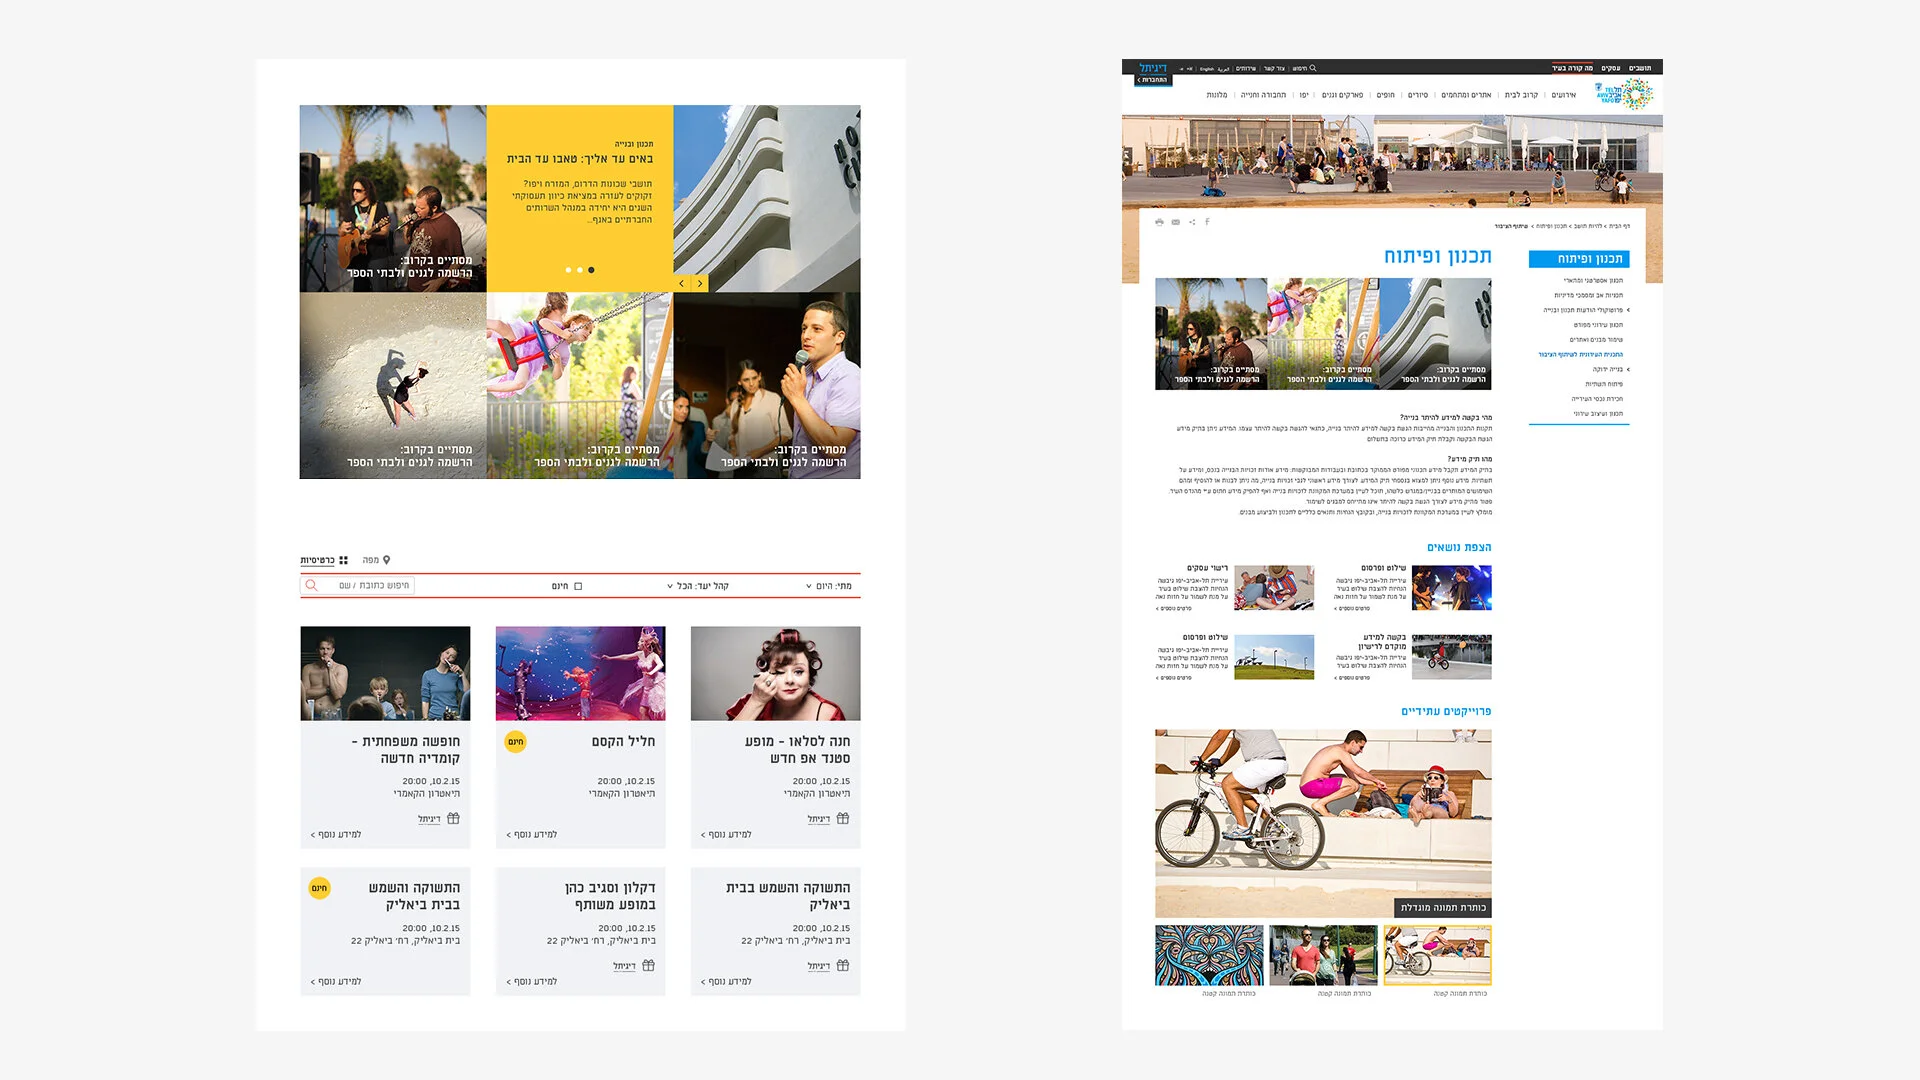Click the map pin icon for מפה view

coord(387,560)
